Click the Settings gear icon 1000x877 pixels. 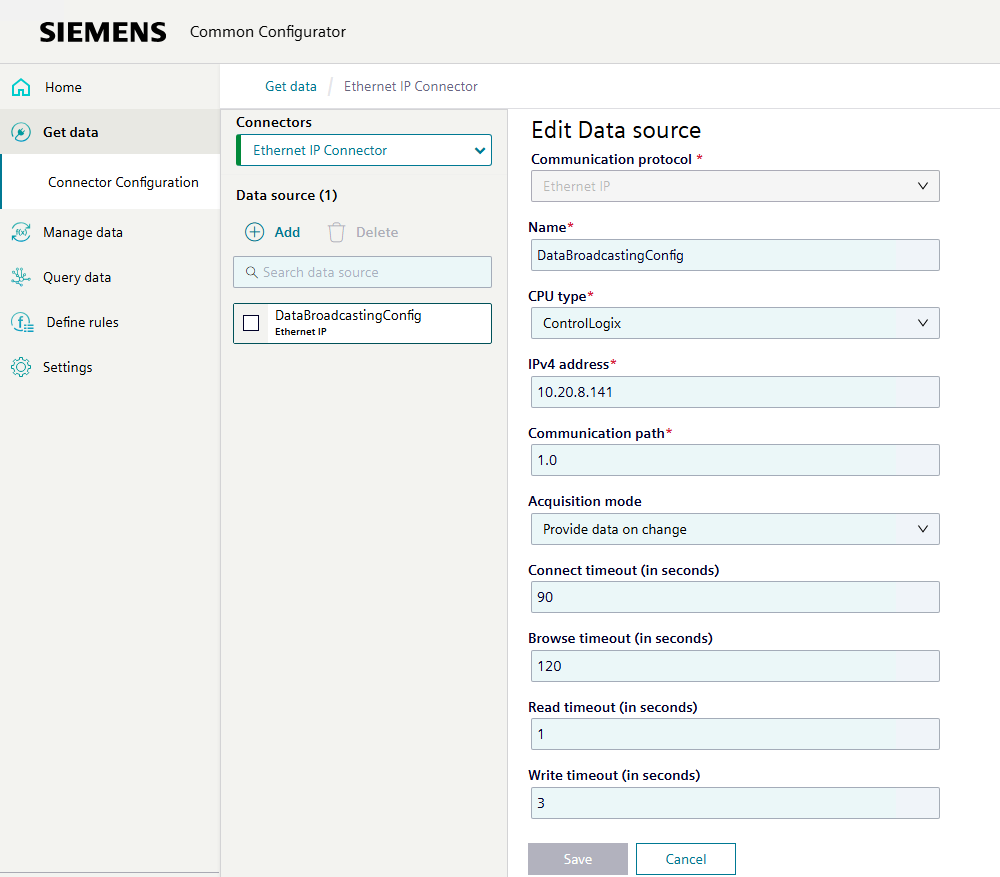(21, 367)
